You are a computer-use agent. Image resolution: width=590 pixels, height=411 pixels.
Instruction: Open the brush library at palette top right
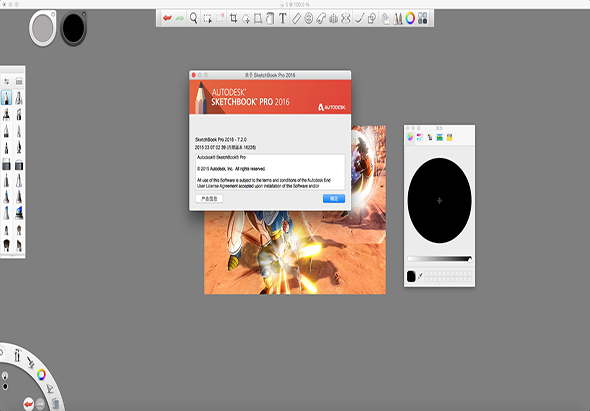click(19, 81)
